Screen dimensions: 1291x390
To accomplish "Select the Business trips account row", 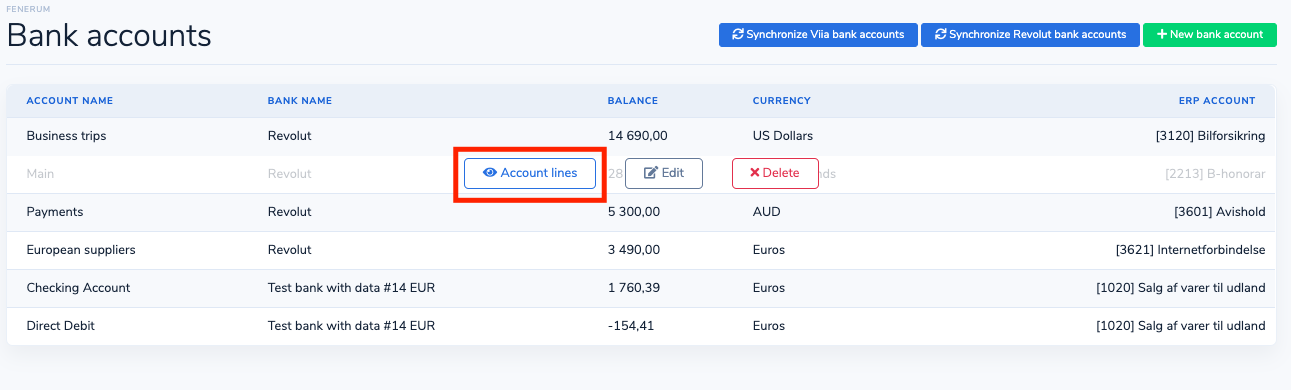I will click(641, 136).
